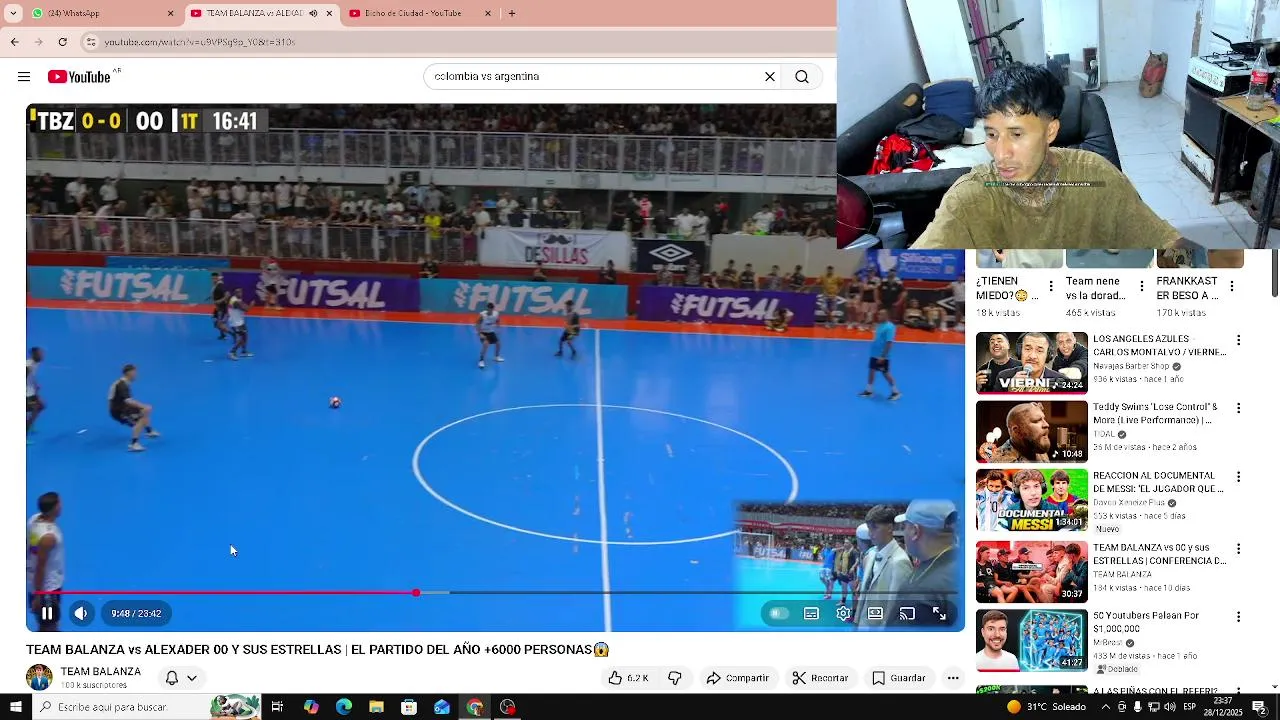This screenshot has width=1280, height=720.
Task: Open options for Team nene short
Action: (1141, 287)
